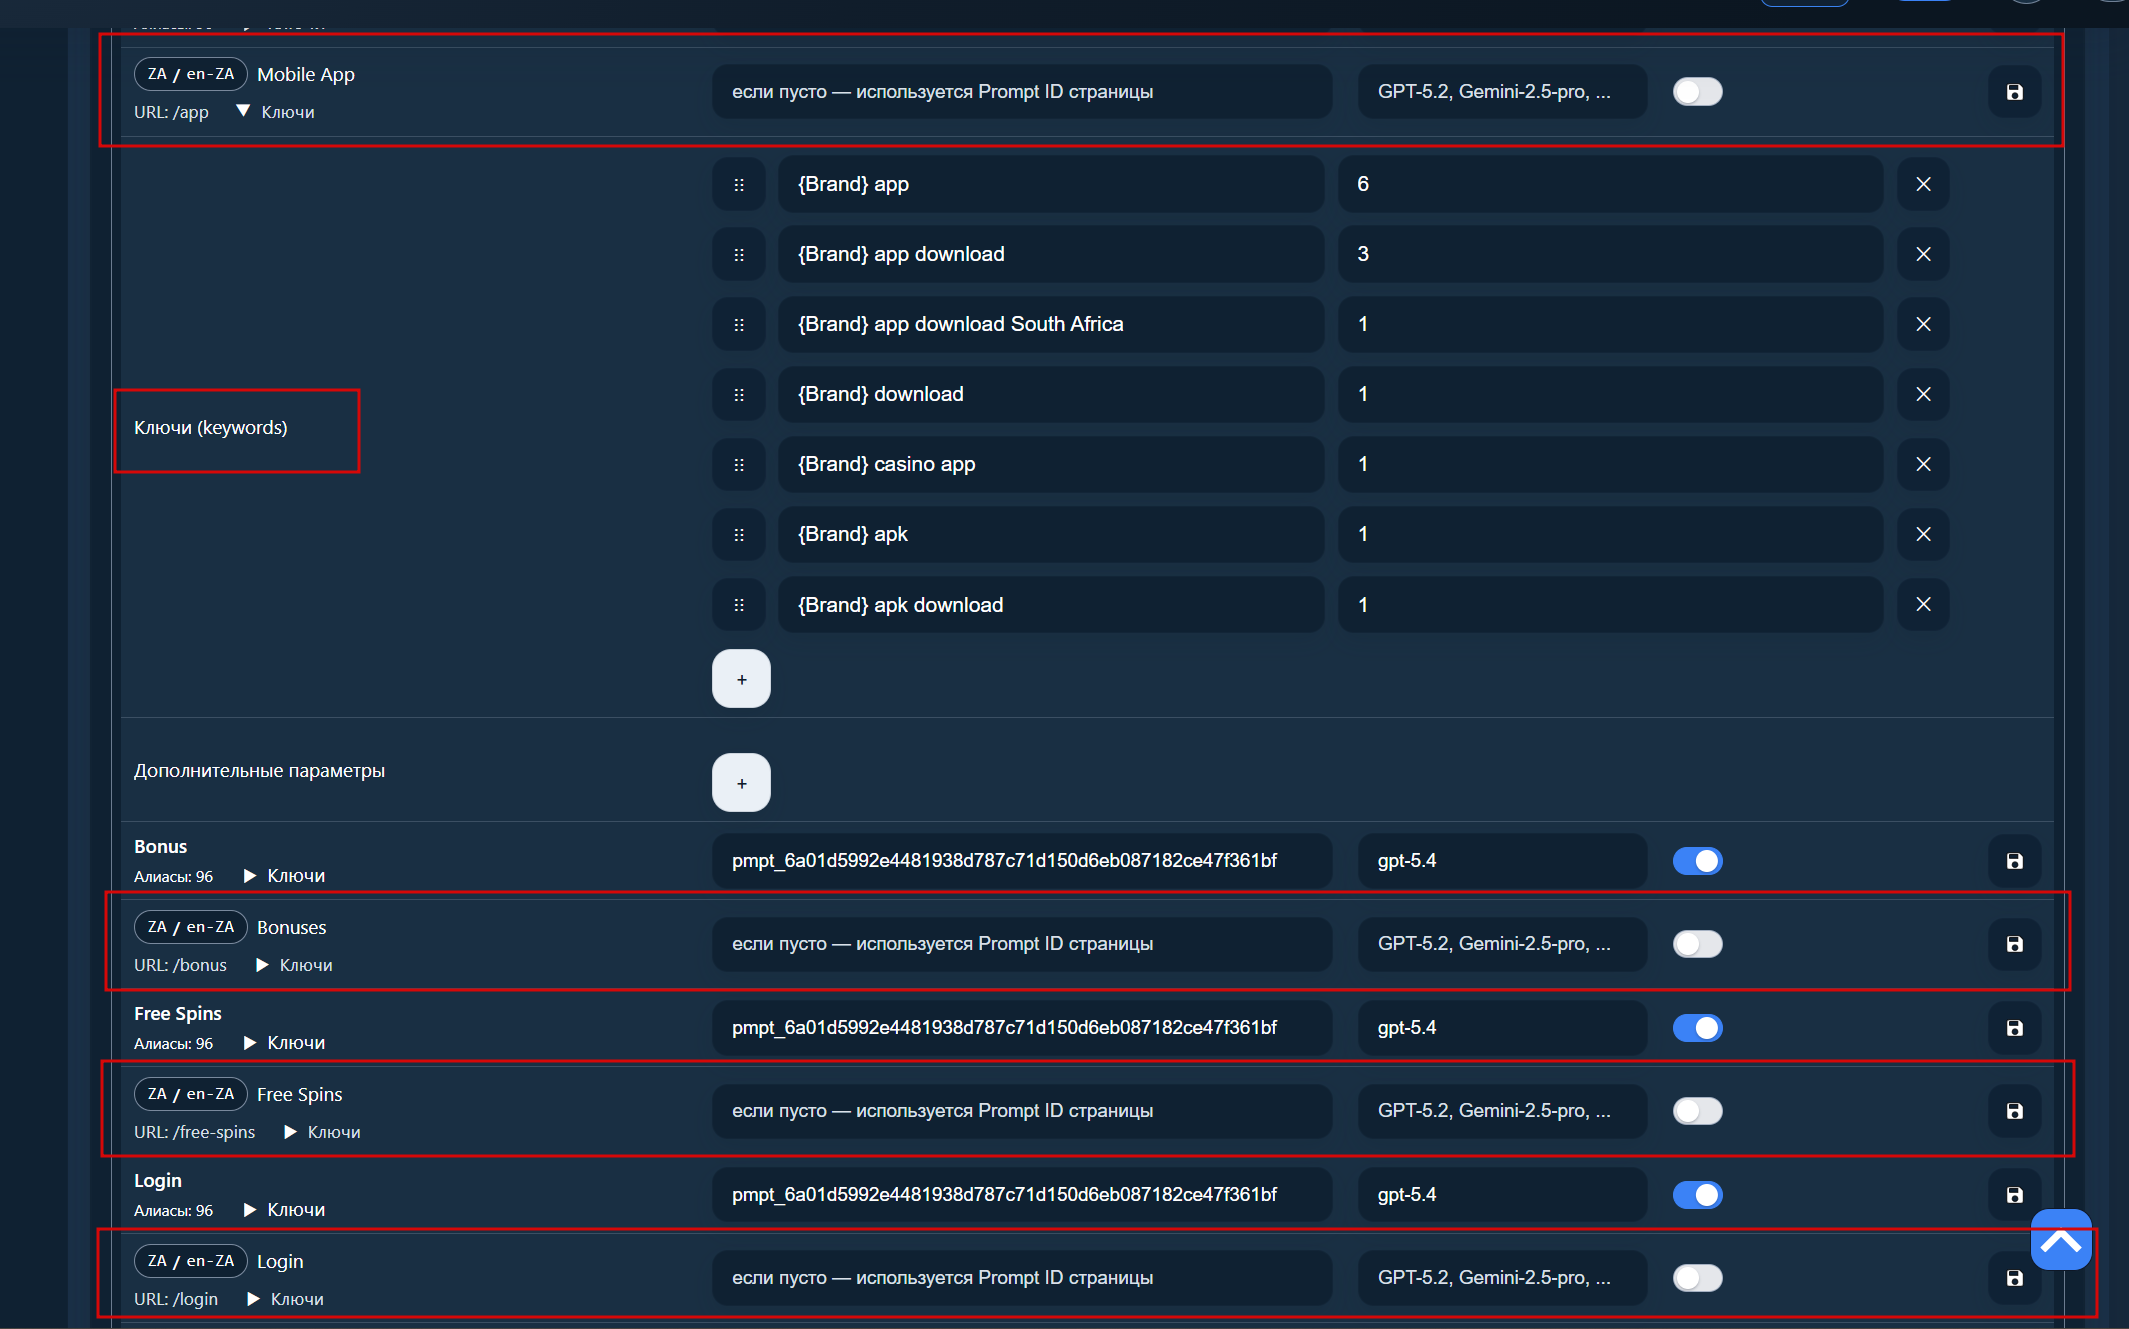
Task: Open the gpt-5.4 model field for Login
Action: pyautogui.click(x=1502, y=1195)
